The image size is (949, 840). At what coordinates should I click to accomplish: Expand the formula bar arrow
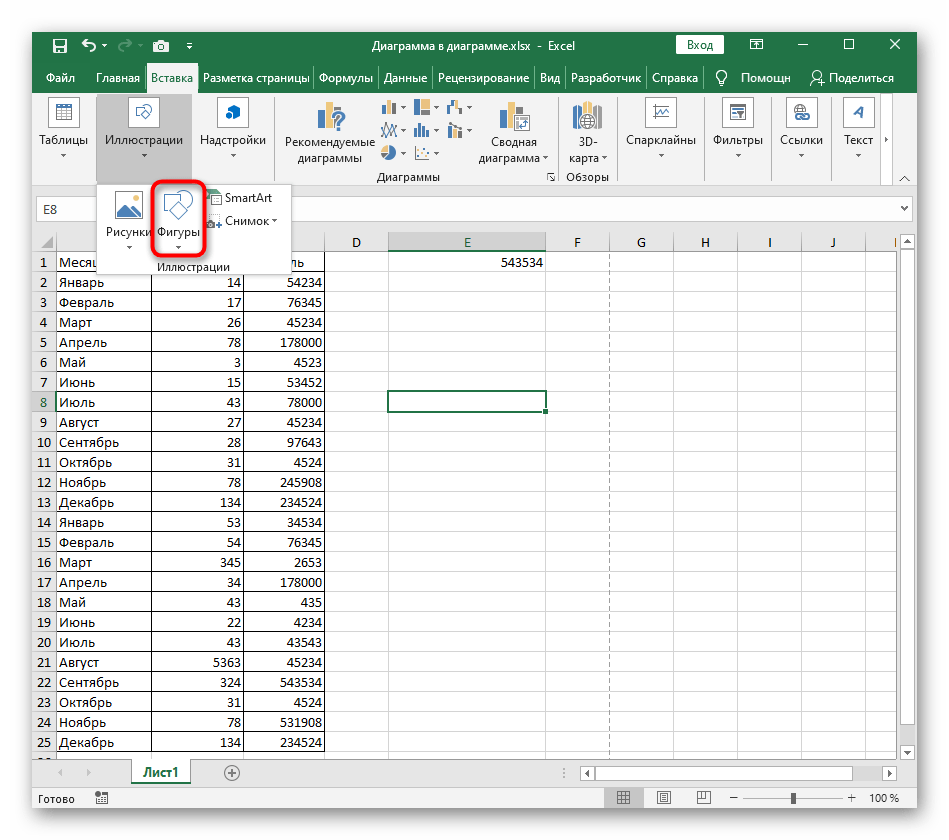(904, 208)
